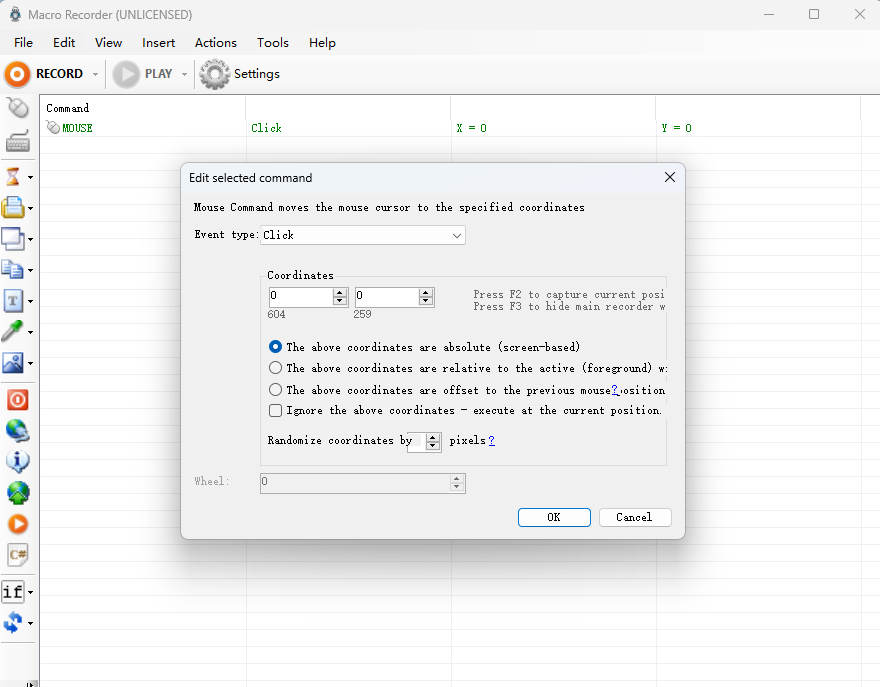Open the Event type dropdown
This screenshot has width=880, height=687.
coord(362,235)
